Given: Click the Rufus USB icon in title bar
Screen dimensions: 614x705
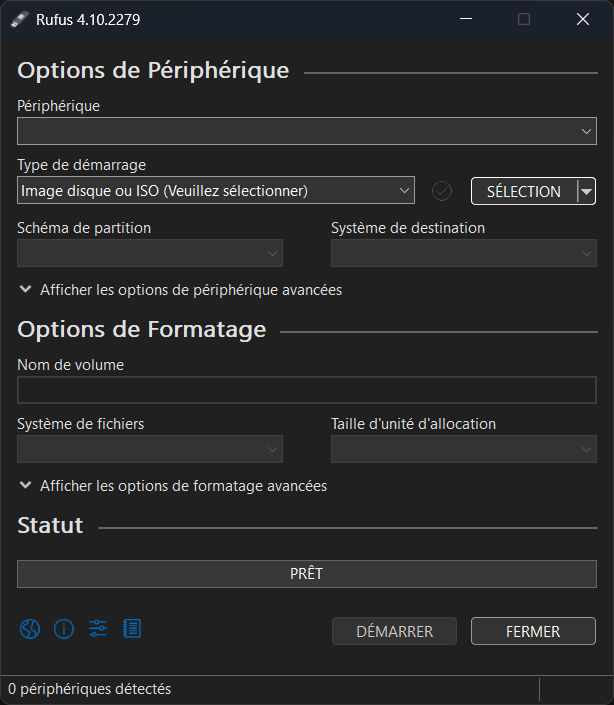Looking at the screenshot, I should point(19,19).
